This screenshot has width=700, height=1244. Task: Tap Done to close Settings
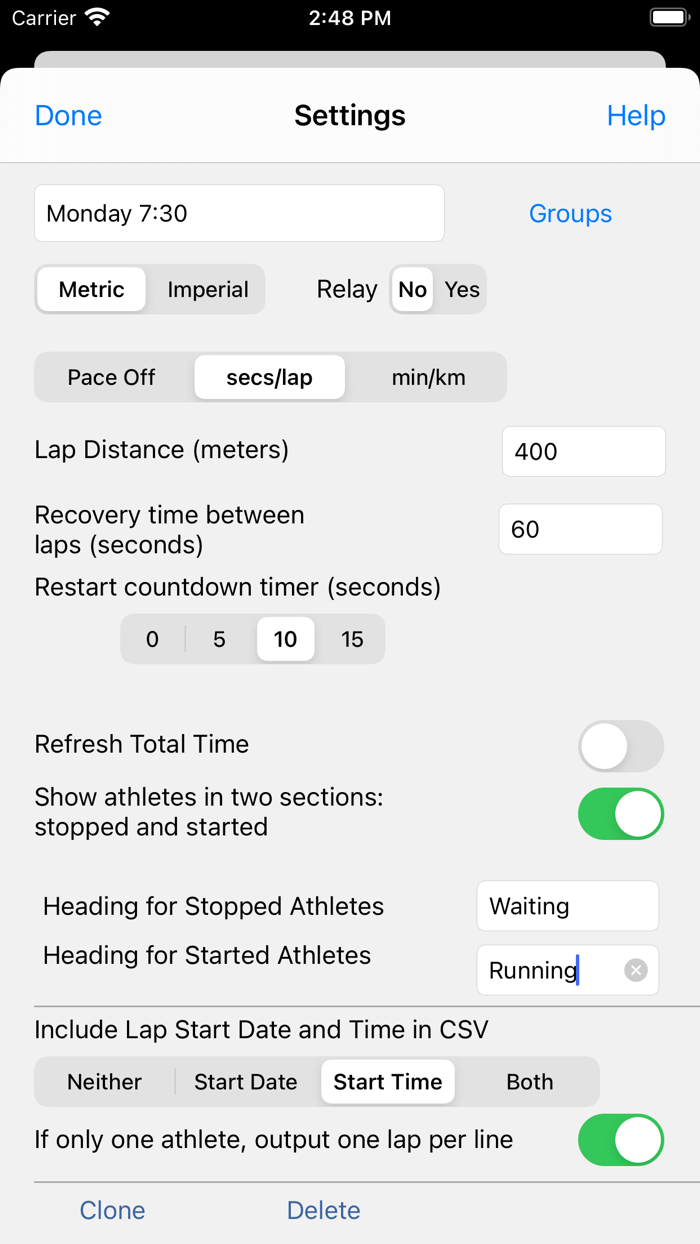click(67, 115)
